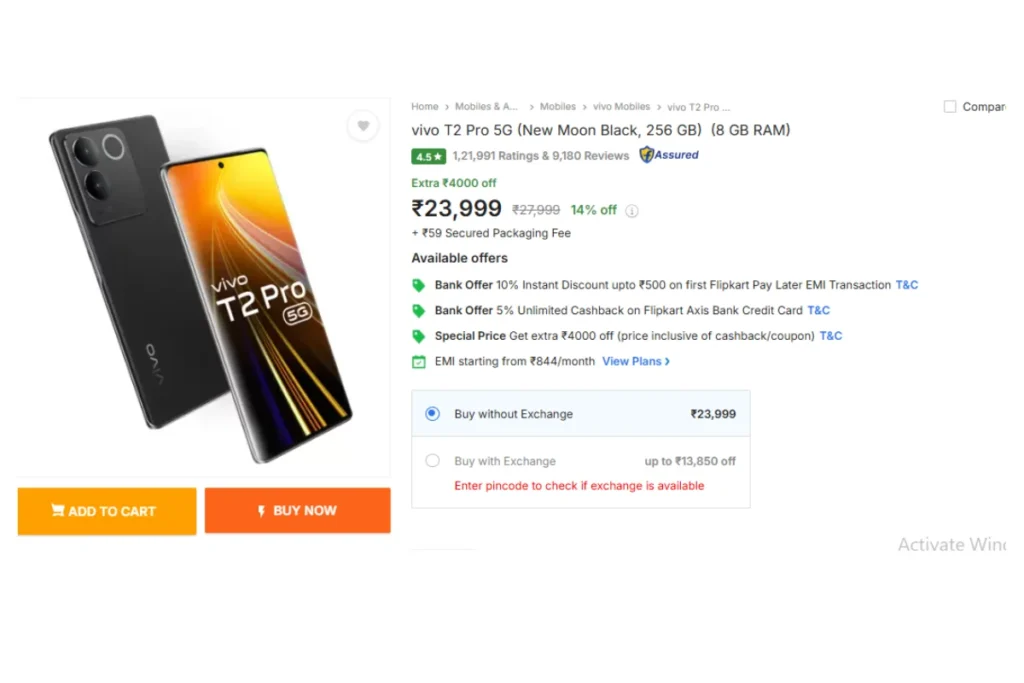1024x683 pixels.
Task: Click the BUY NOW button
Action: coord(298,511)
